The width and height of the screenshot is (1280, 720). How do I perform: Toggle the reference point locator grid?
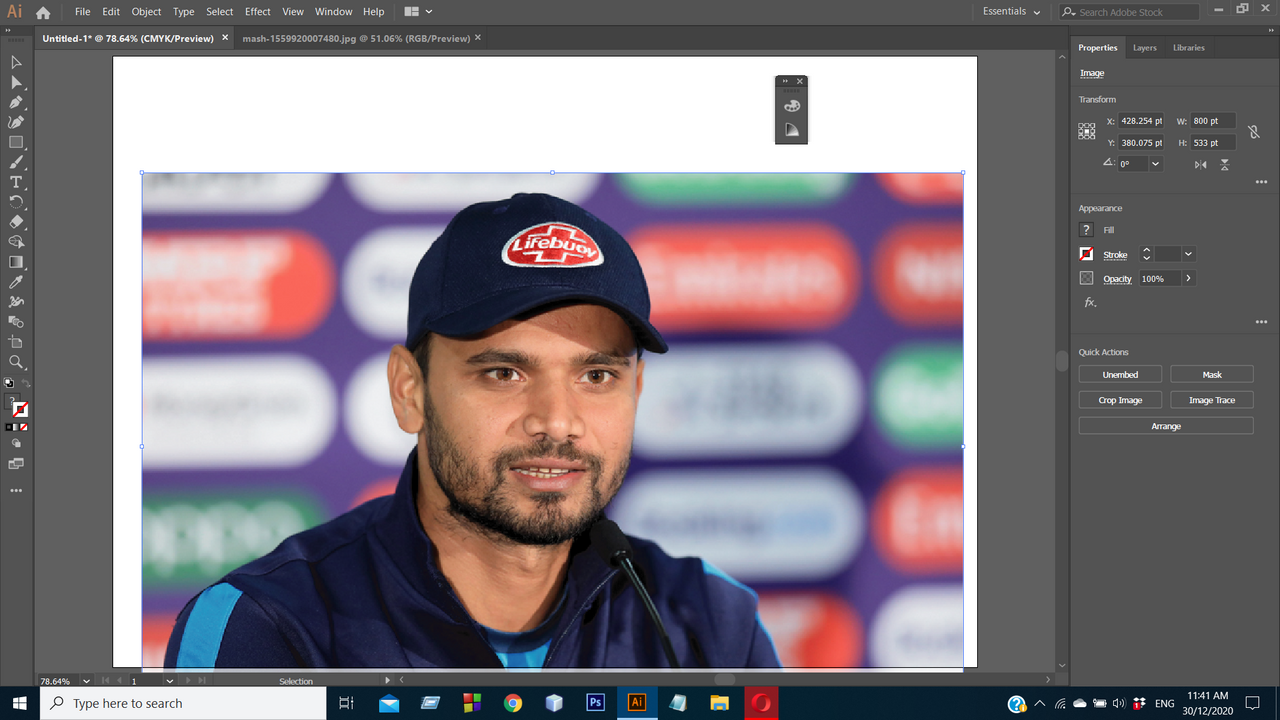[x=1087, y=131]
